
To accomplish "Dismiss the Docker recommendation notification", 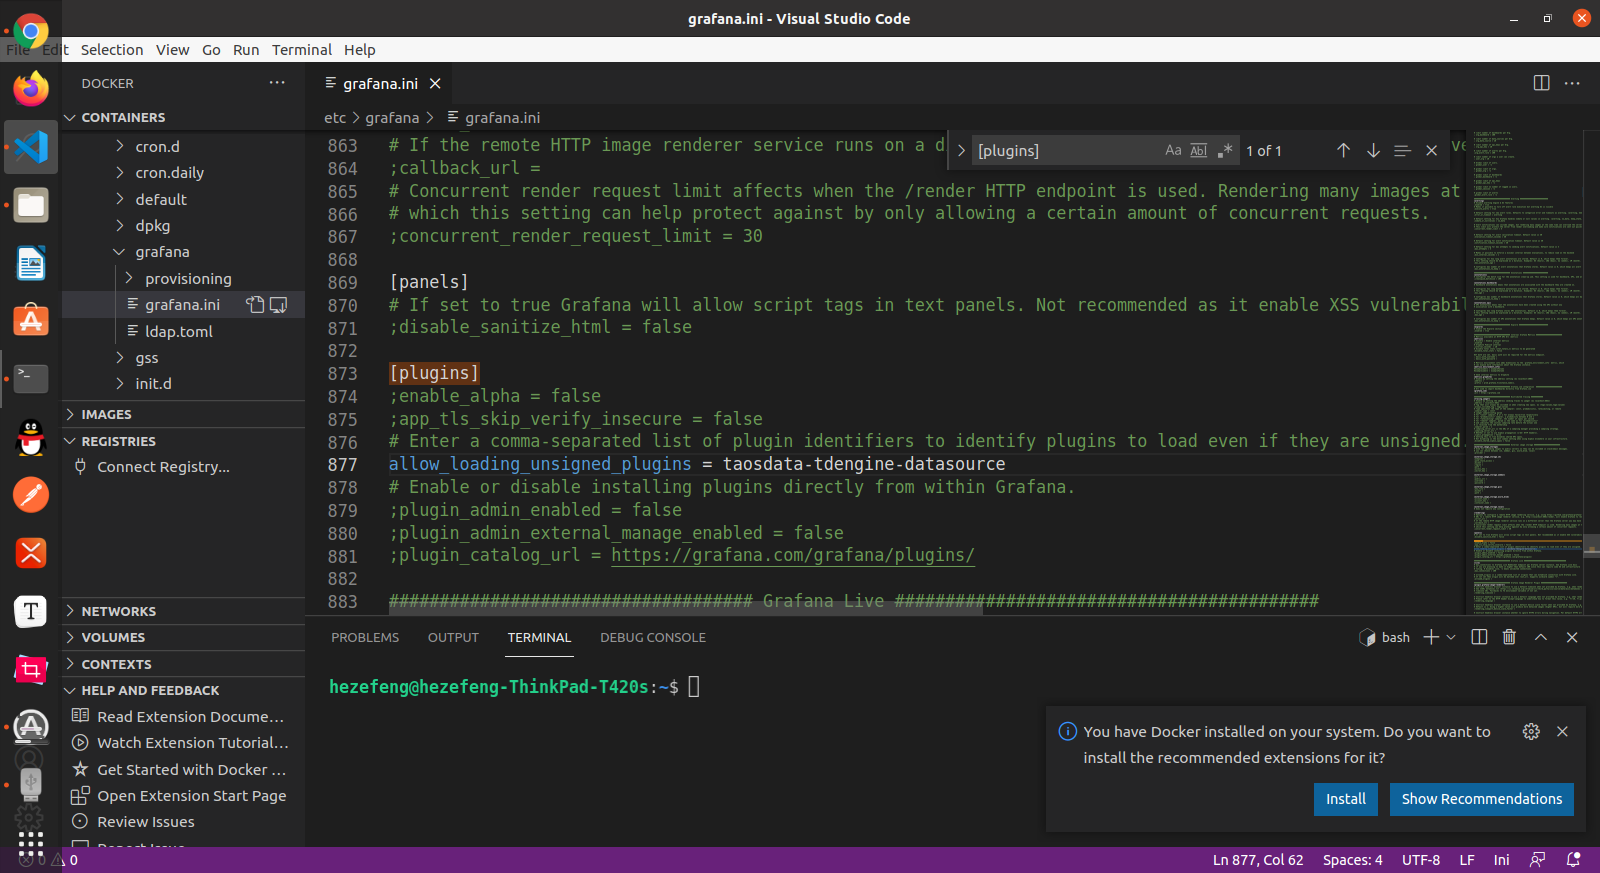I will coord(1562,731).
